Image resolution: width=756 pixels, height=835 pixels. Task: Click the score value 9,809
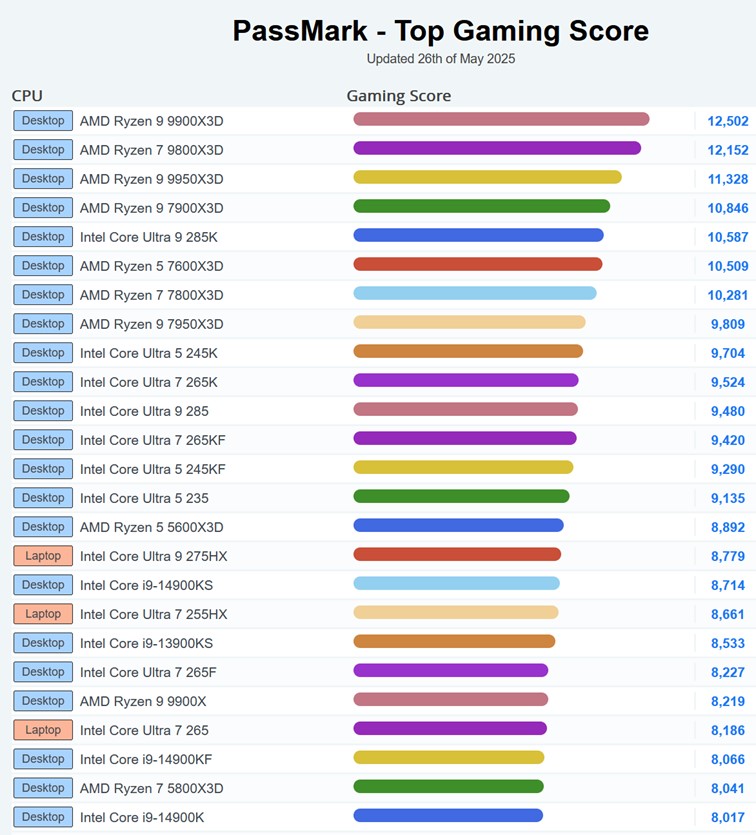click(x=728, y=324)
